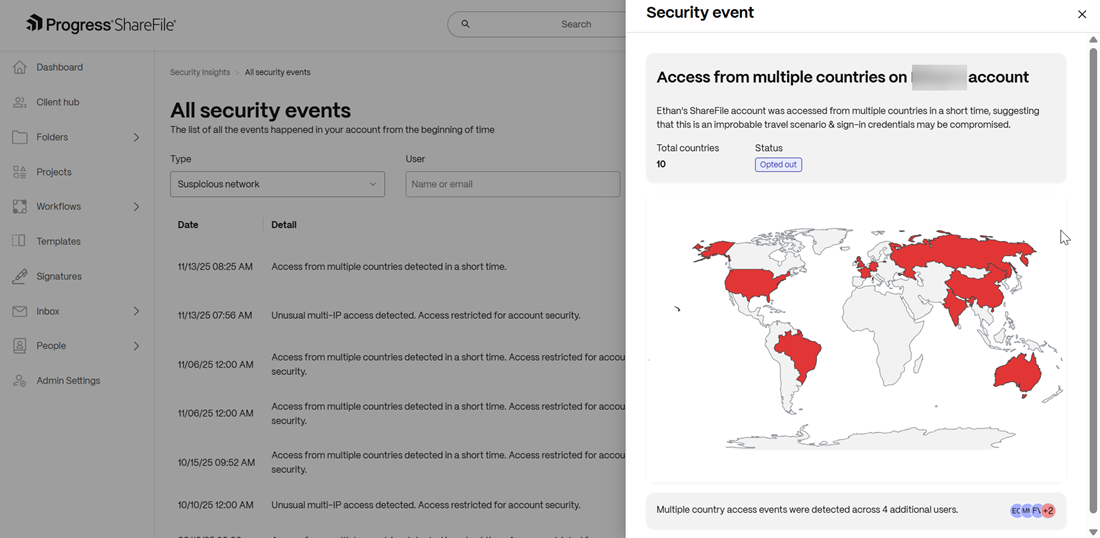Image resolution: width=1100 pixels, height=538 pixels.
Task: Click the Opted out status badge
Action: point(778,164)
